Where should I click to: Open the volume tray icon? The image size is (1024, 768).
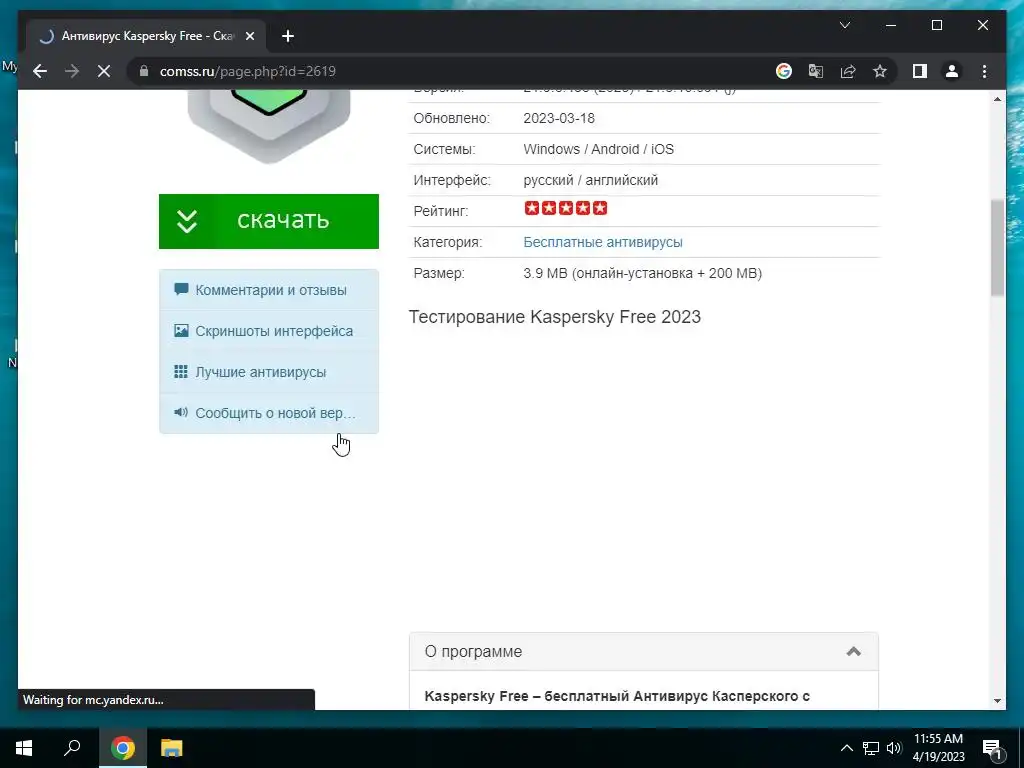point(894,748)
